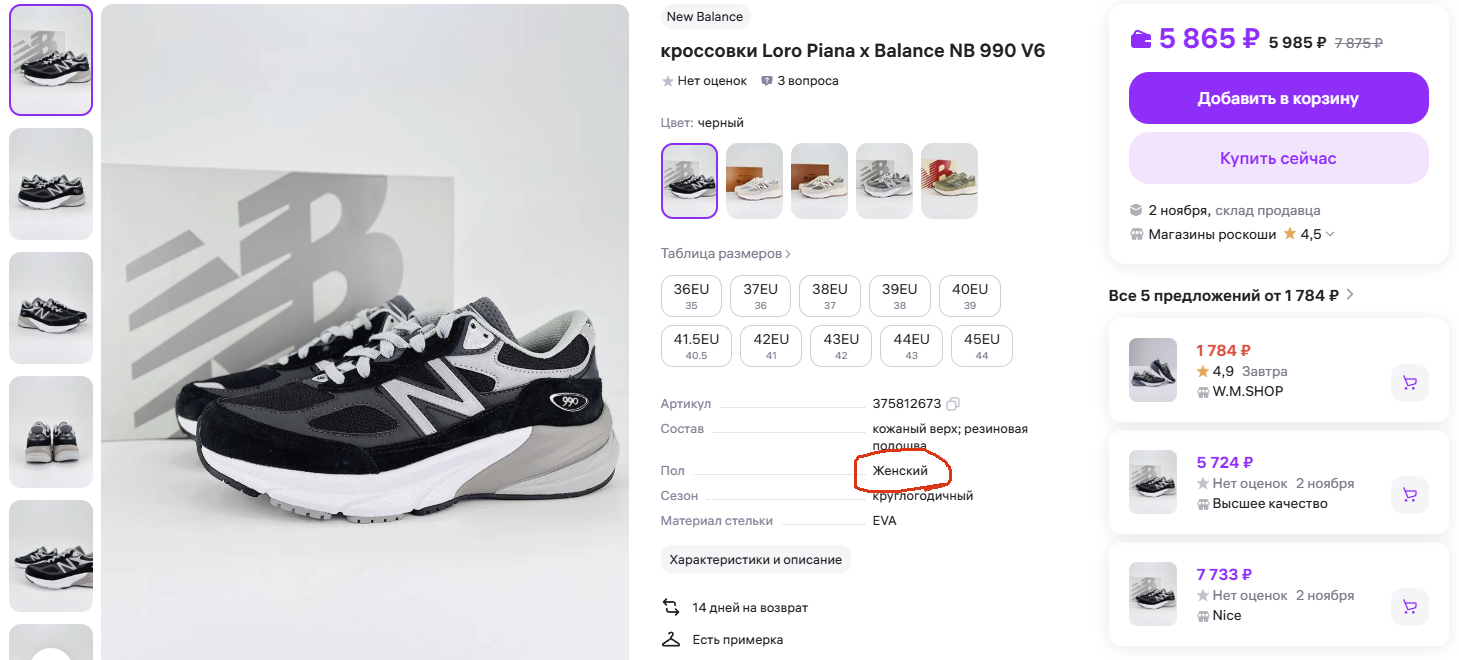The image size is (1459, 660).
Task: Select the red box color variant
Action: [949, 181]
